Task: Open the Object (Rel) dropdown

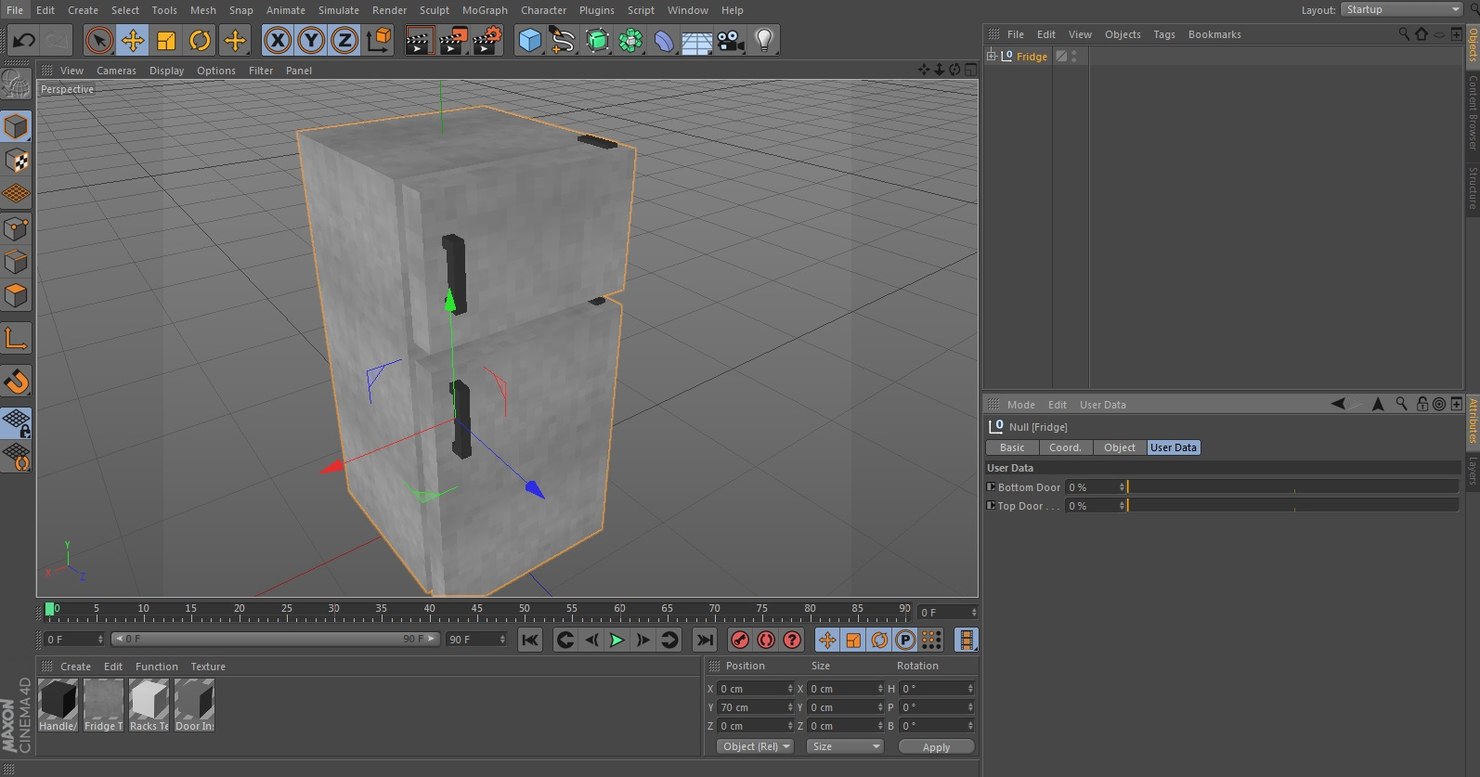Action: [x=753, y=746]
